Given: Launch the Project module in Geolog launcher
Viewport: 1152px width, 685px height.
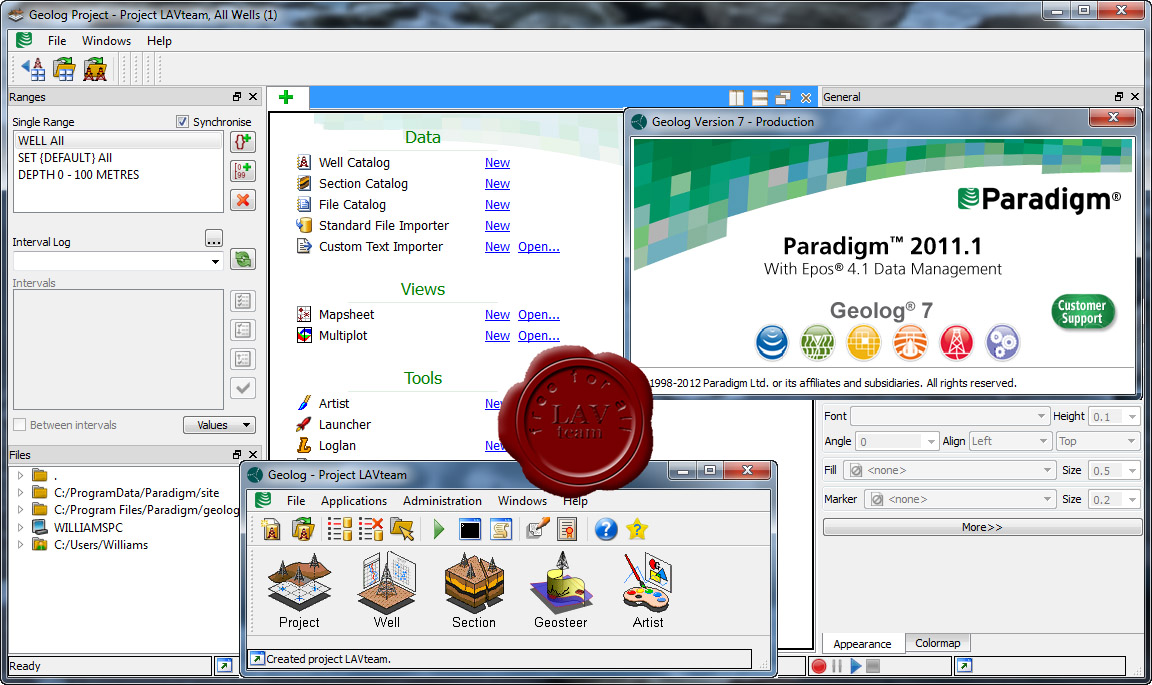Looking at the screenshot, I should pyautogui.click(x=299, y=591).
